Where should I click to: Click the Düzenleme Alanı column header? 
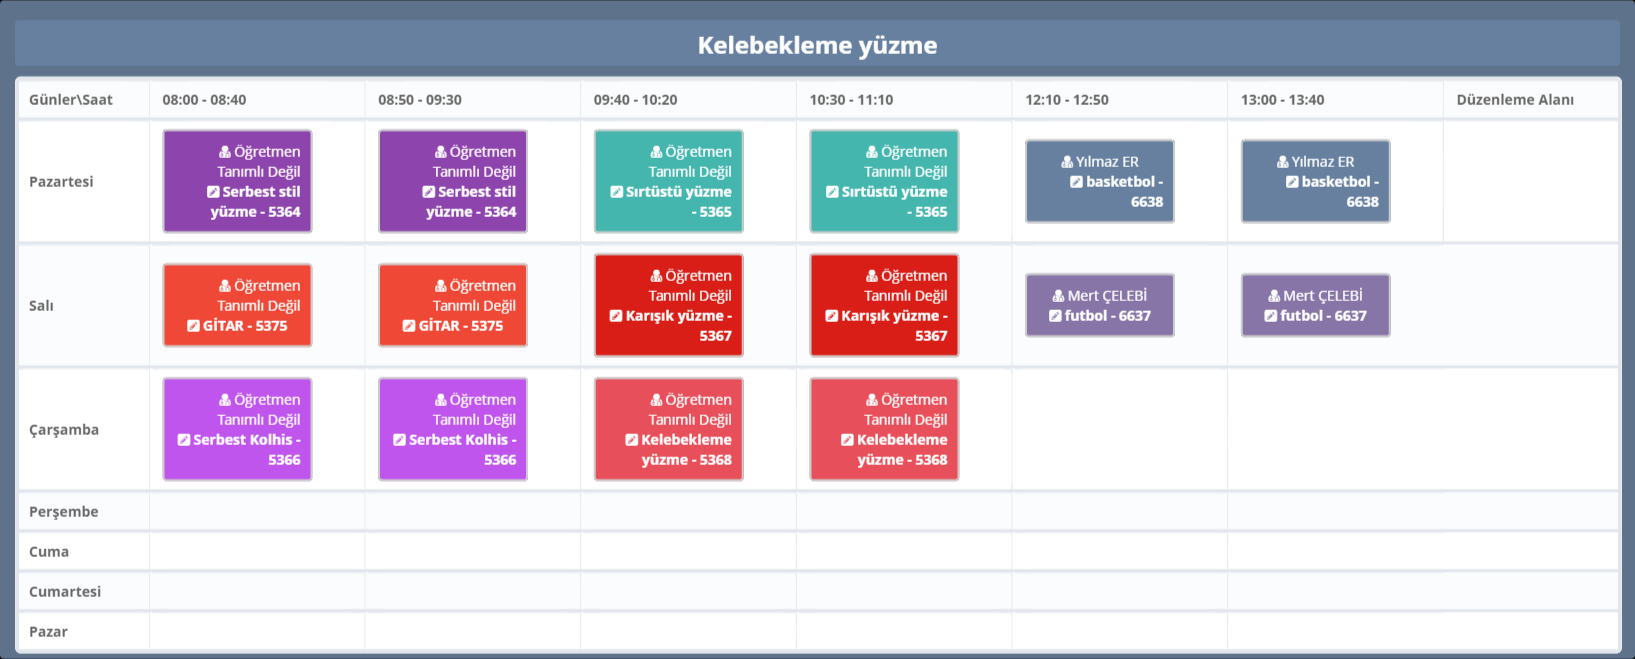1514,100
